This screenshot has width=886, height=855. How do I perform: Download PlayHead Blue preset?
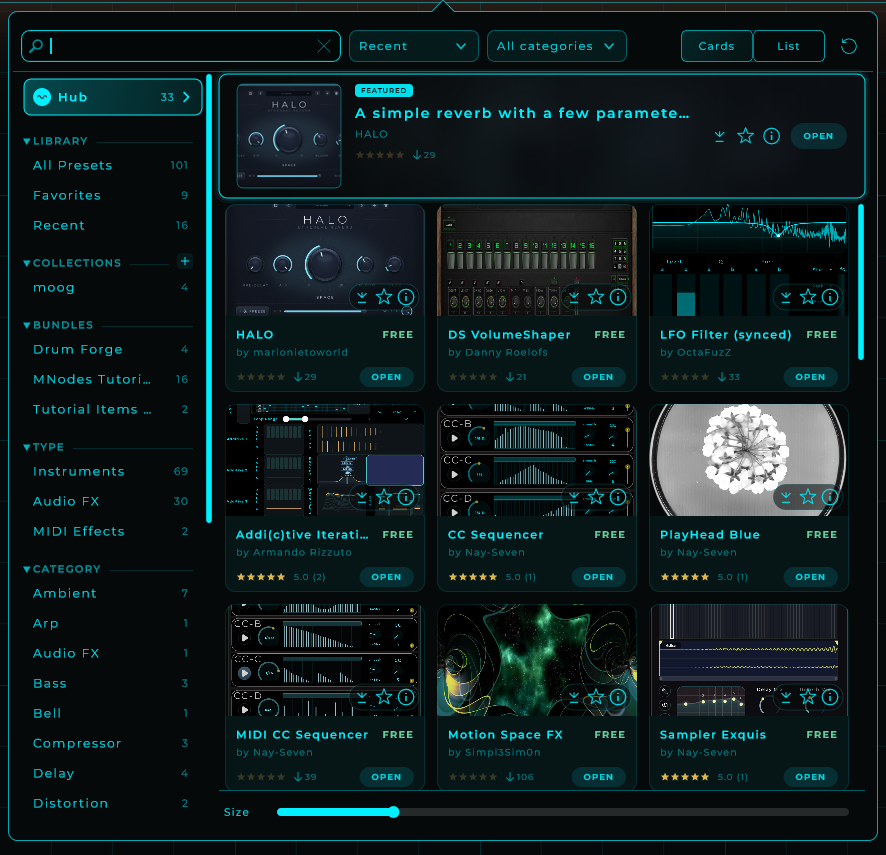786,497
